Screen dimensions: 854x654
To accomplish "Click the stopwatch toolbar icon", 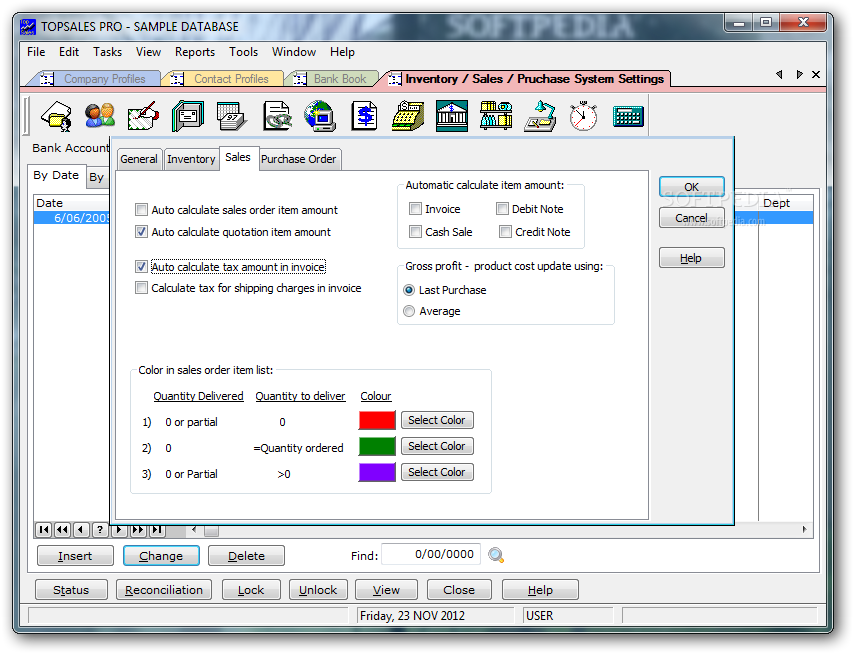I will [583, 116].
